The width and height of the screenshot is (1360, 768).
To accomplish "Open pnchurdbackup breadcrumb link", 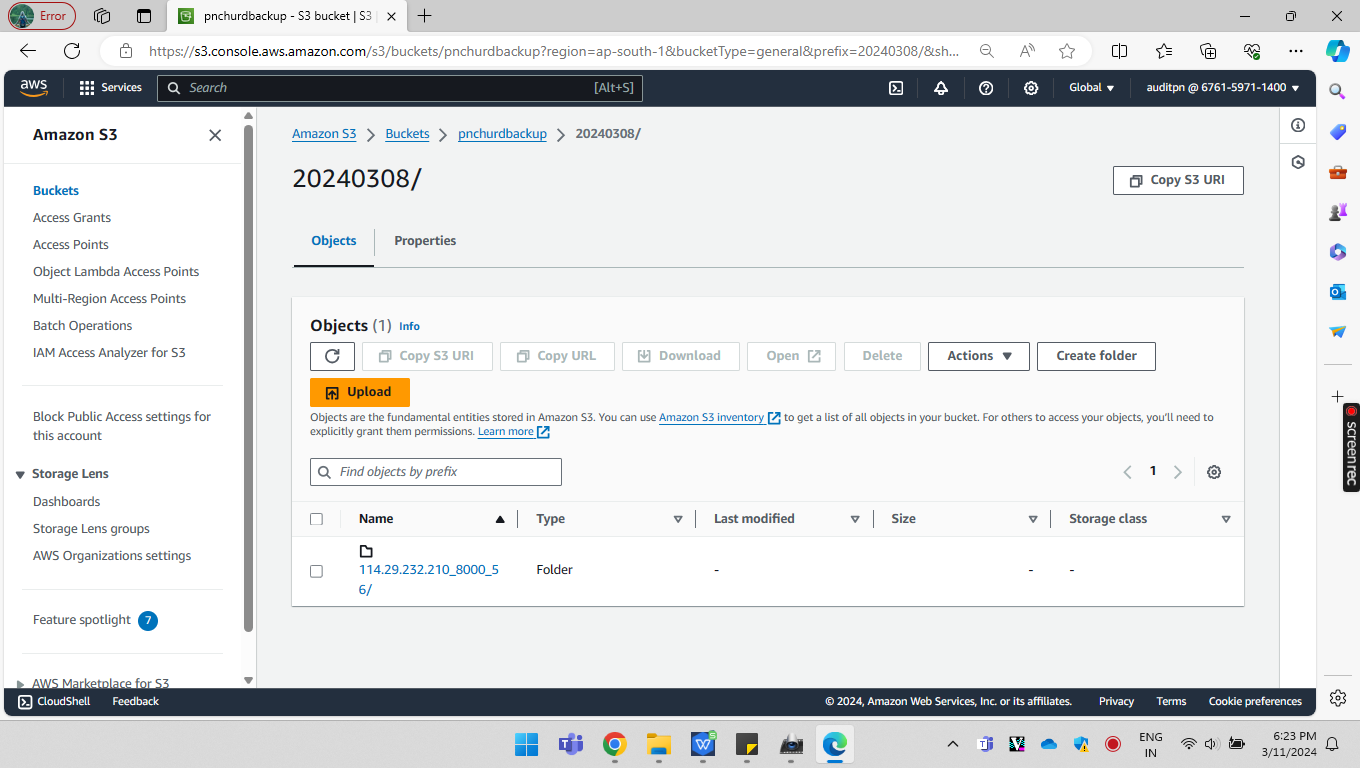I will pyautogui.click(x=502, y=134).
